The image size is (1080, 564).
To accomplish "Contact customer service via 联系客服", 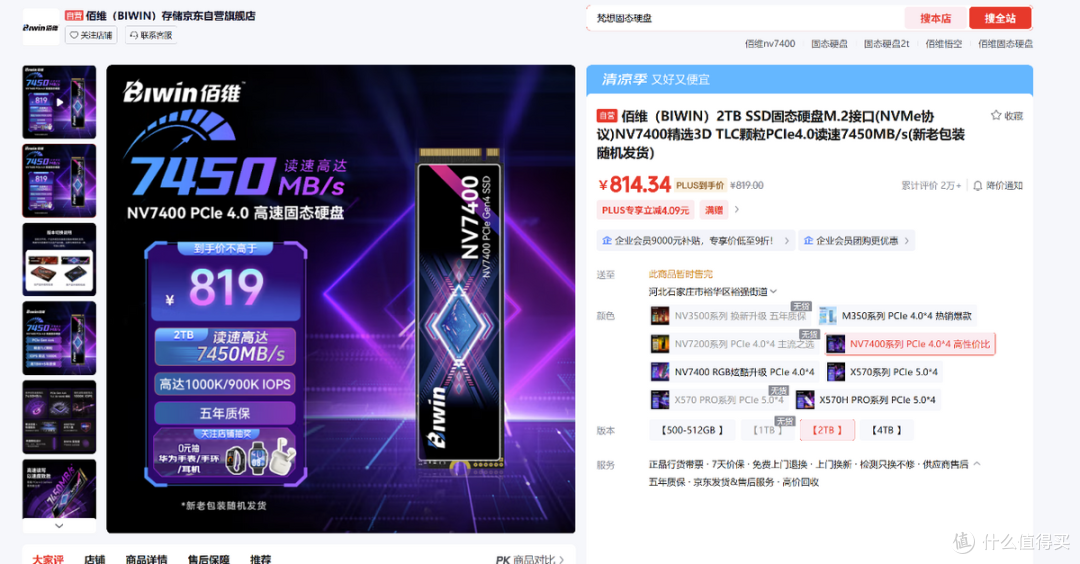I will coord(151,35).
